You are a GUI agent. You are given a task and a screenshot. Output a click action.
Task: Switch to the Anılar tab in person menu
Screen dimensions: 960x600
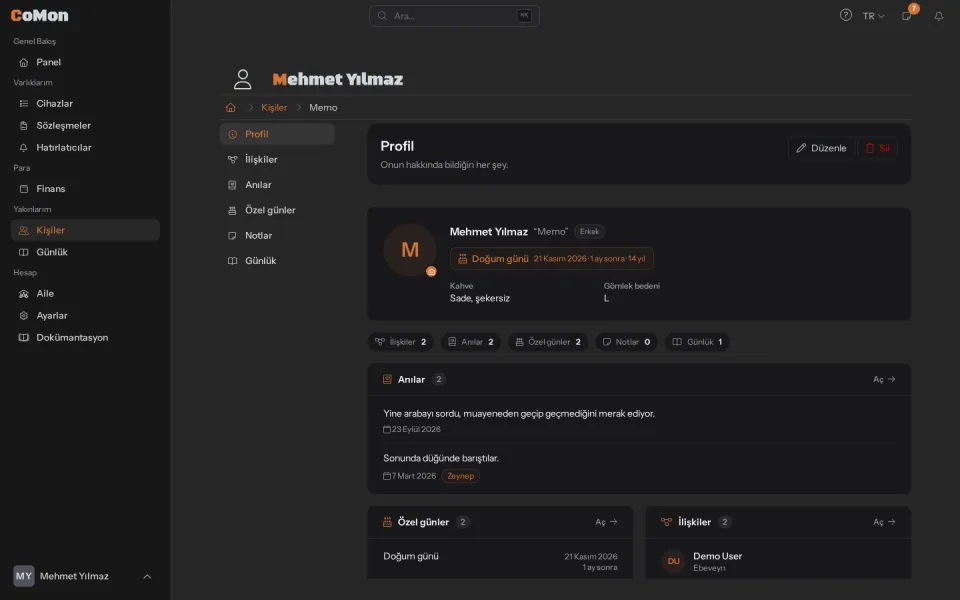tap(277, 185)
